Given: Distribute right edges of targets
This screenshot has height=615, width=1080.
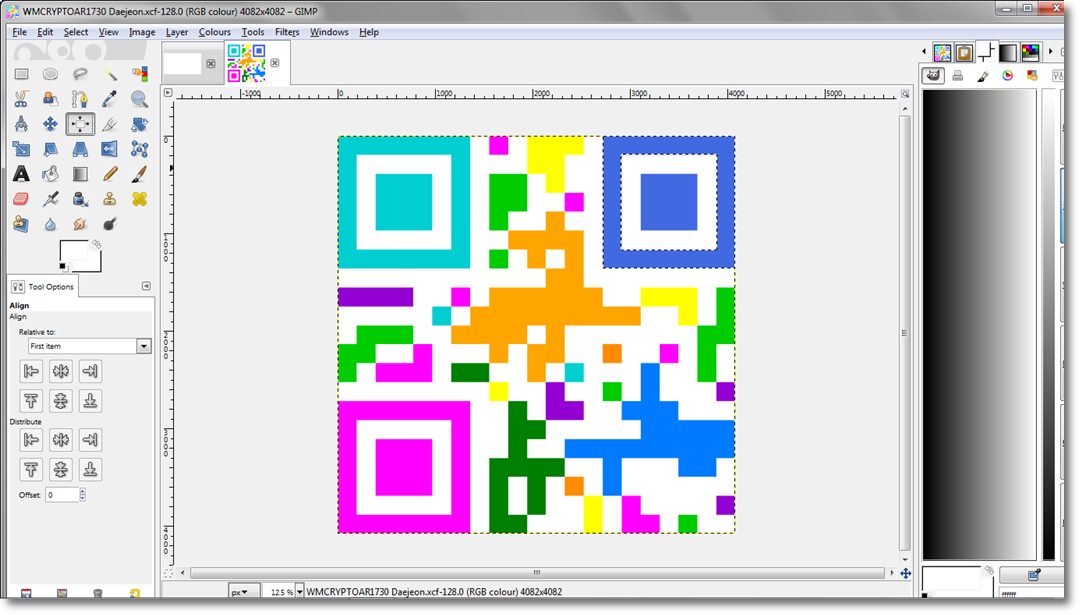Looking at the screenshot, I should point(90,439).
